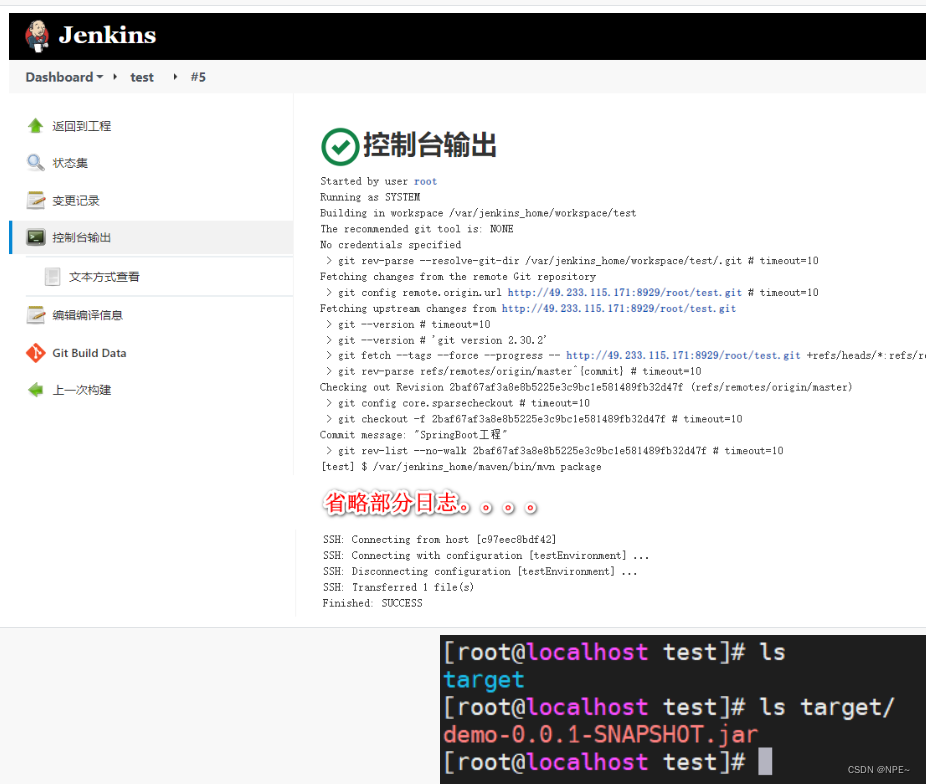This screenshot has width=926, height=784.
Task: Expand the chevron after test breadcrumb
Action: pyautogui.click(x=175, y=77)
